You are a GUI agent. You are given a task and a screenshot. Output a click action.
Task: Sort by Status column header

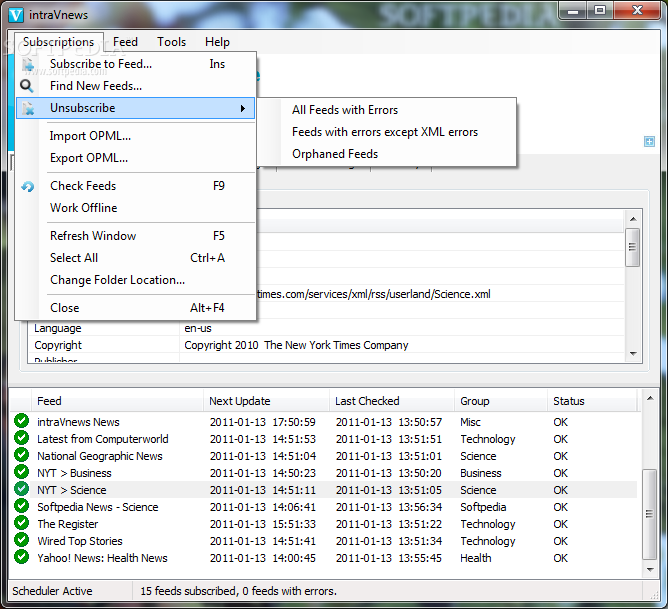[x=592, y=401]
